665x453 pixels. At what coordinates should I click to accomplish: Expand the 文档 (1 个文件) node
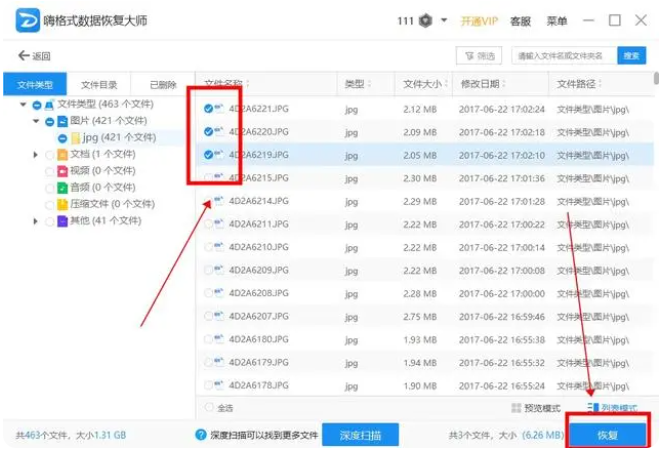[x=36, y=154]
